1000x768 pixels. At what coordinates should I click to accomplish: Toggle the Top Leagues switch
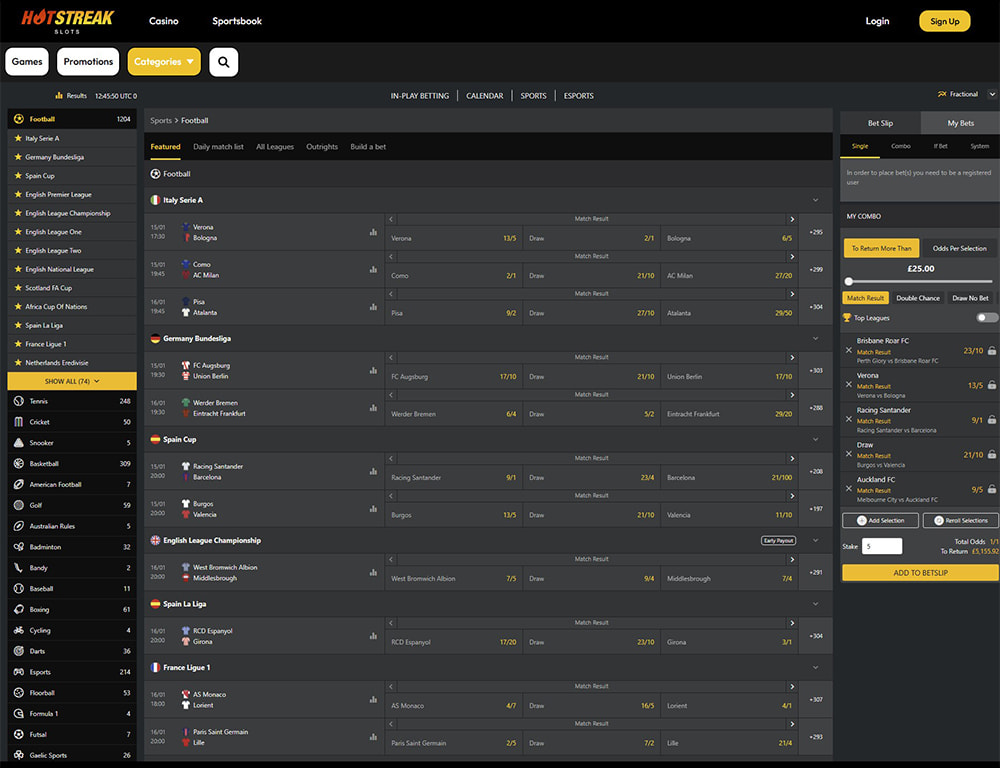pos(987,318)
